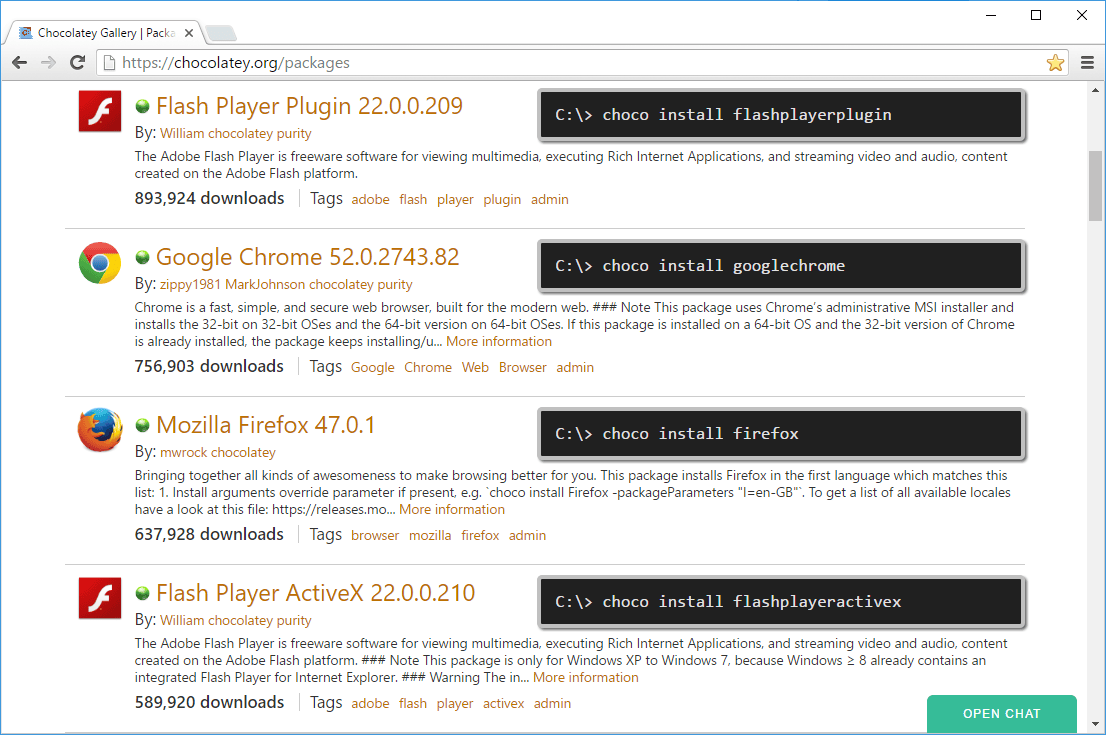Click the William author under Flash Player ActiveX
1106x735 pixels.
click(182, 620)
